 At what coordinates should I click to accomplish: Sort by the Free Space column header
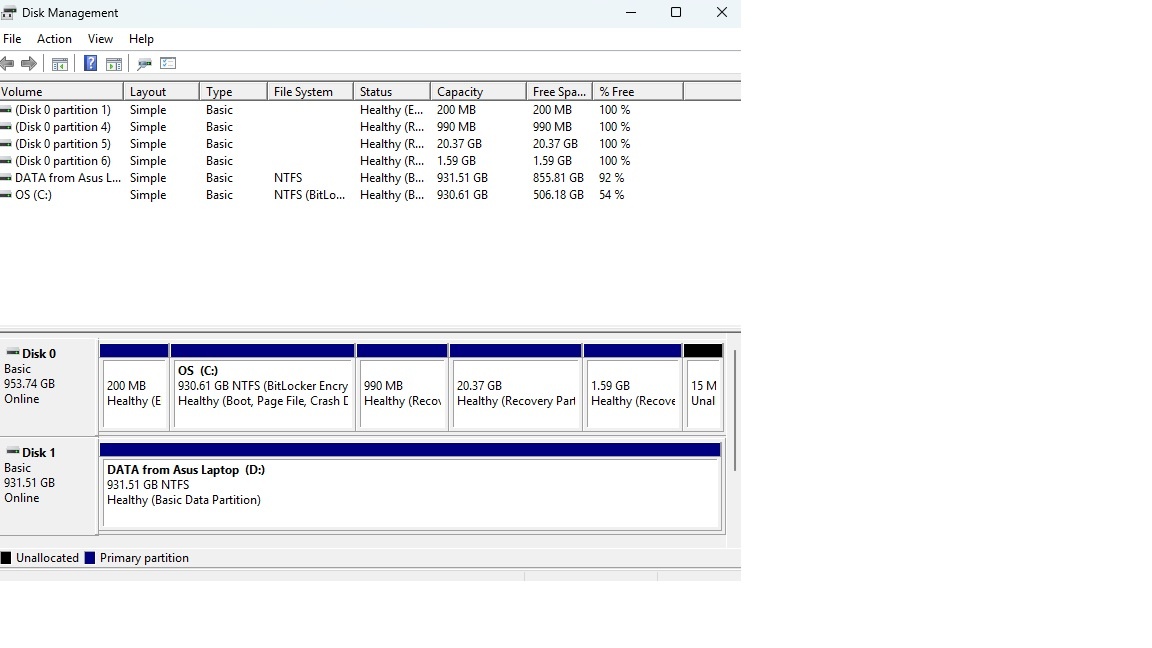[559, 92]
